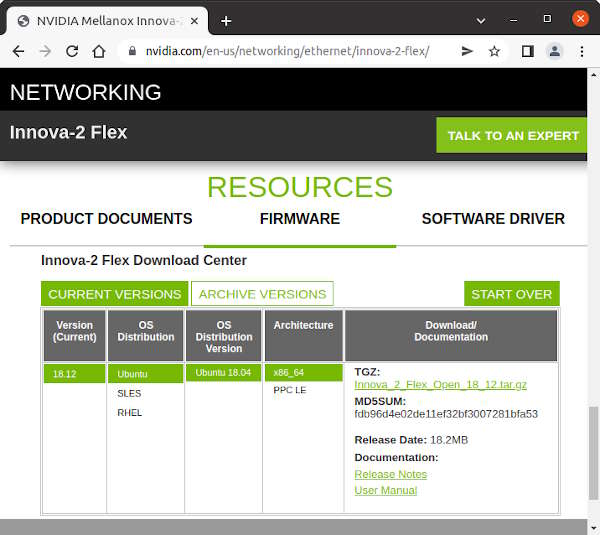This screenshot has height=535, width=600.
Task: Click the forward navigation arrow
Action: pyautogui.click(x=45, y=51)
